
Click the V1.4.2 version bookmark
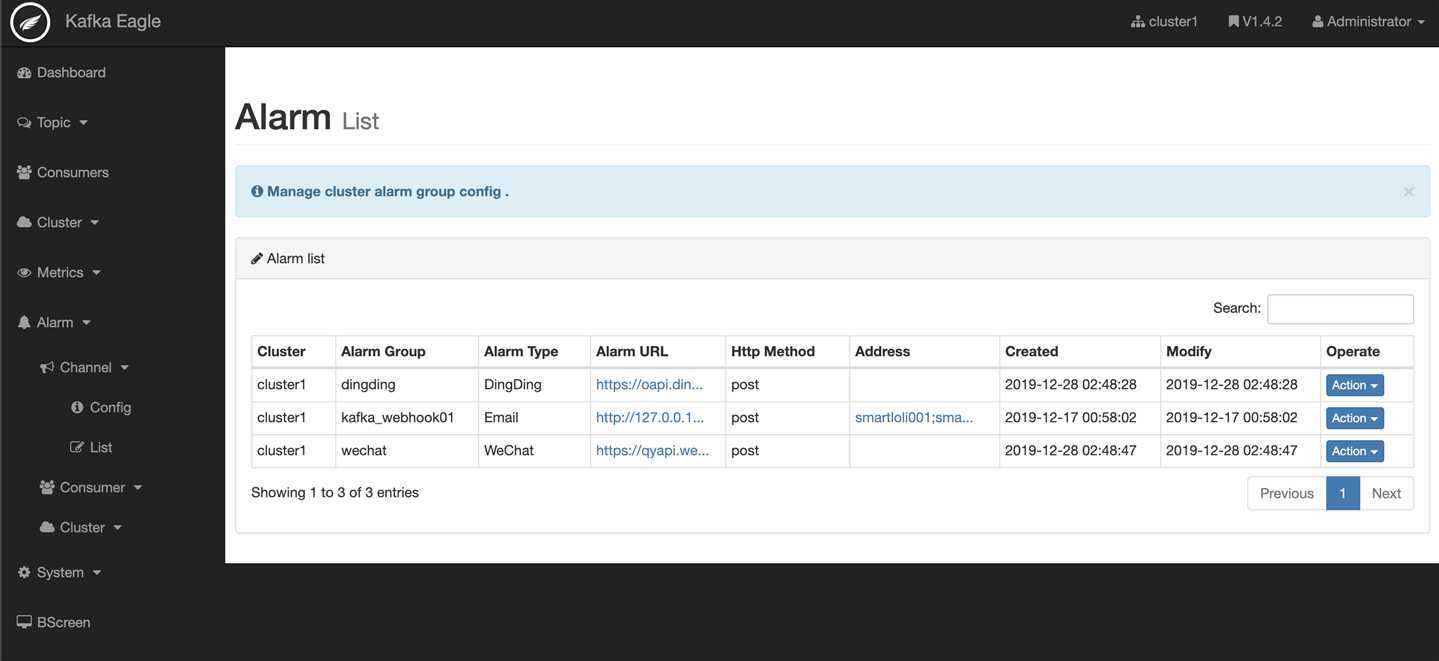click(1255, 21)
